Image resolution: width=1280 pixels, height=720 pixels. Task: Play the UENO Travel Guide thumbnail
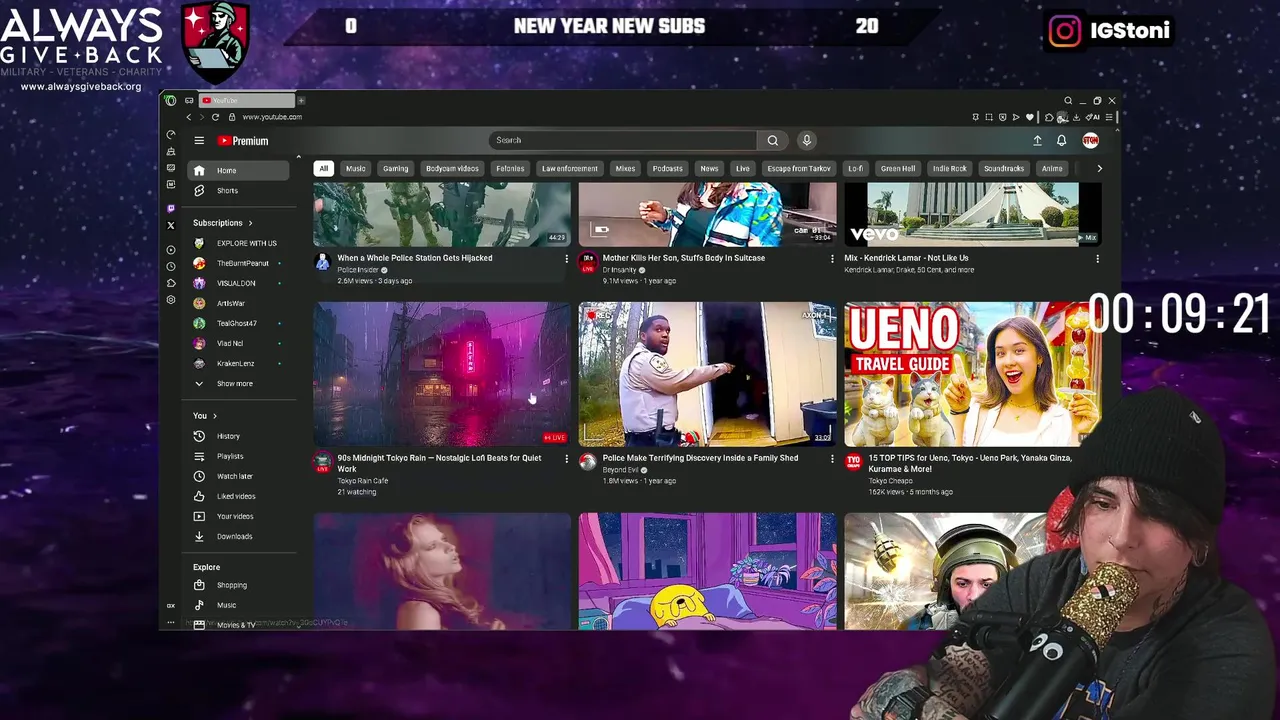coord(972,374)
